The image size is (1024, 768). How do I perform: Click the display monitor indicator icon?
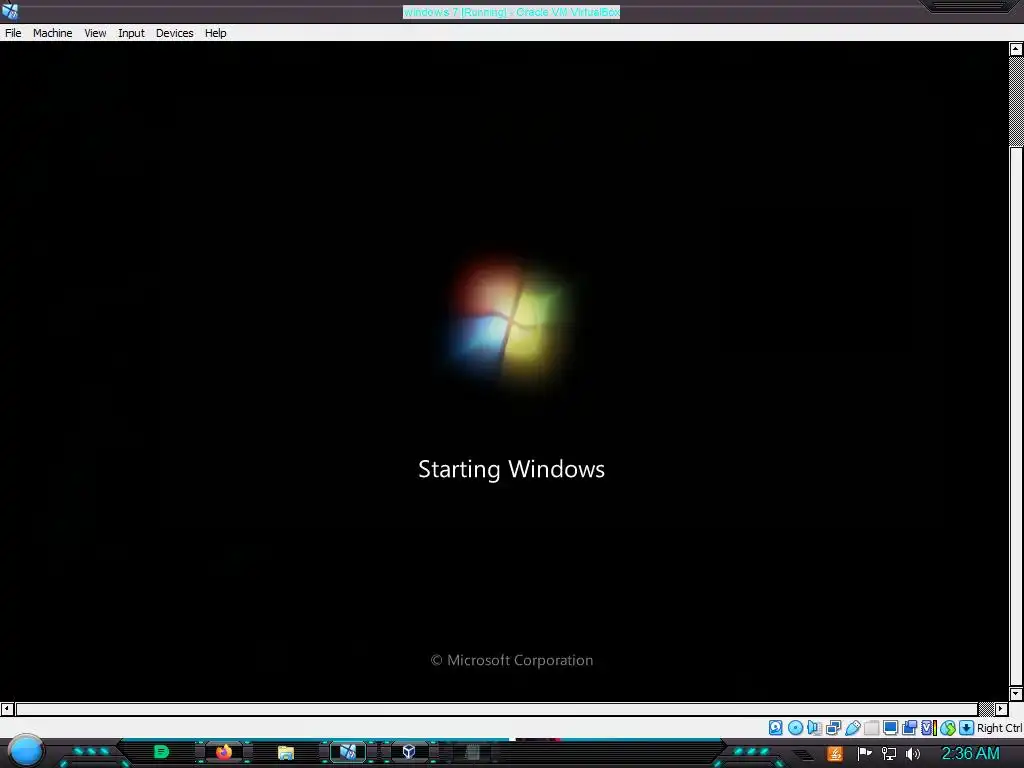tap(890, 728)
